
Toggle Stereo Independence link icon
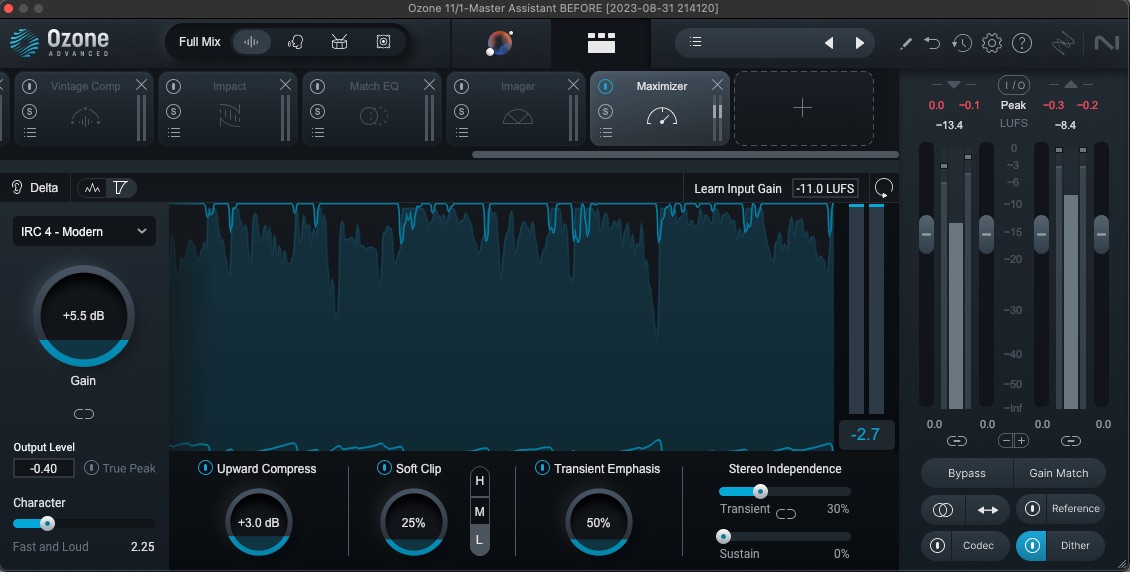786,514
